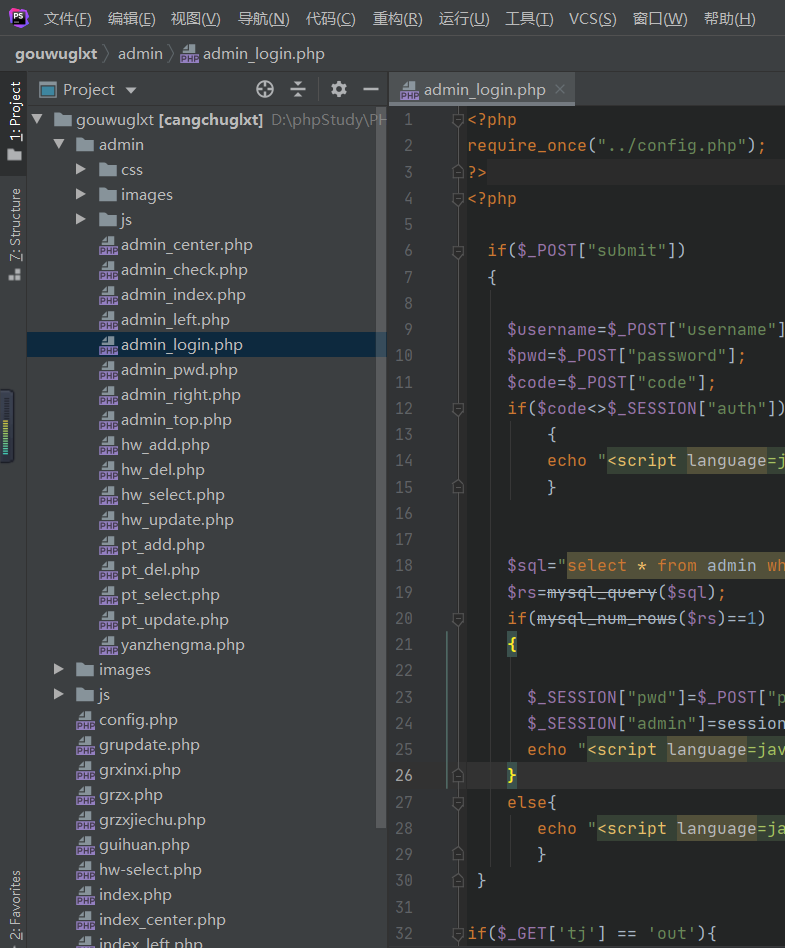Collapse the gouwuglxt root project node
Image resolution: width=785 pixels, height=948 pixels.
click(x=37, y=119)
